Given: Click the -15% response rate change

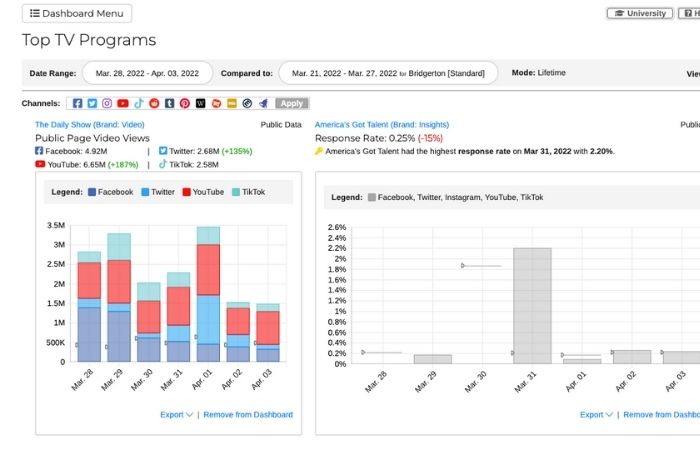Looking at the screenshot, I should (x=430, y=138).
